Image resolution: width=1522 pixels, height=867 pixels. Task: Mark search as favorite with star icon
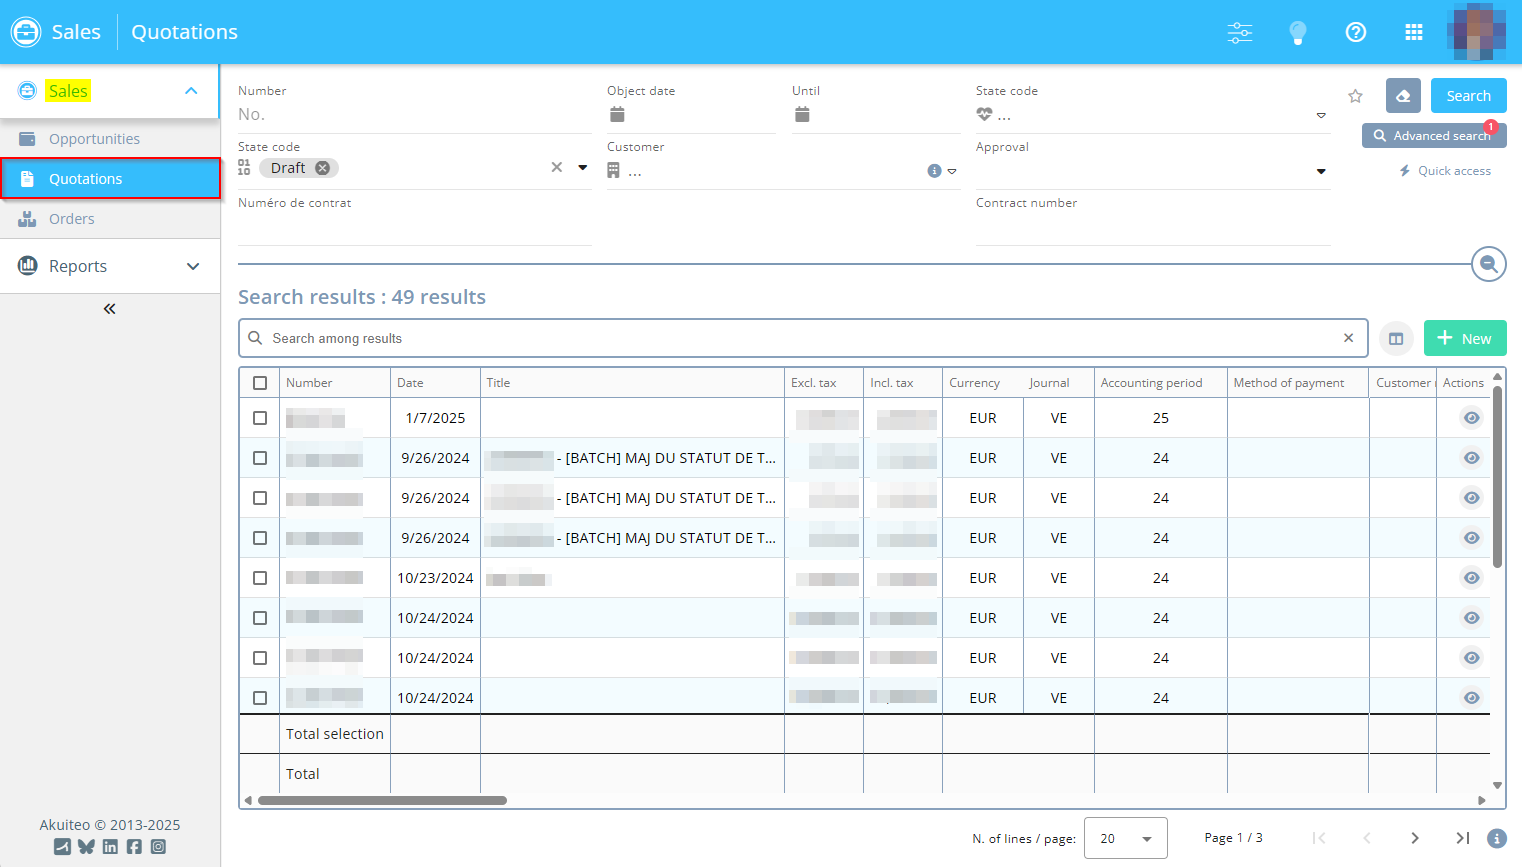1355,96
